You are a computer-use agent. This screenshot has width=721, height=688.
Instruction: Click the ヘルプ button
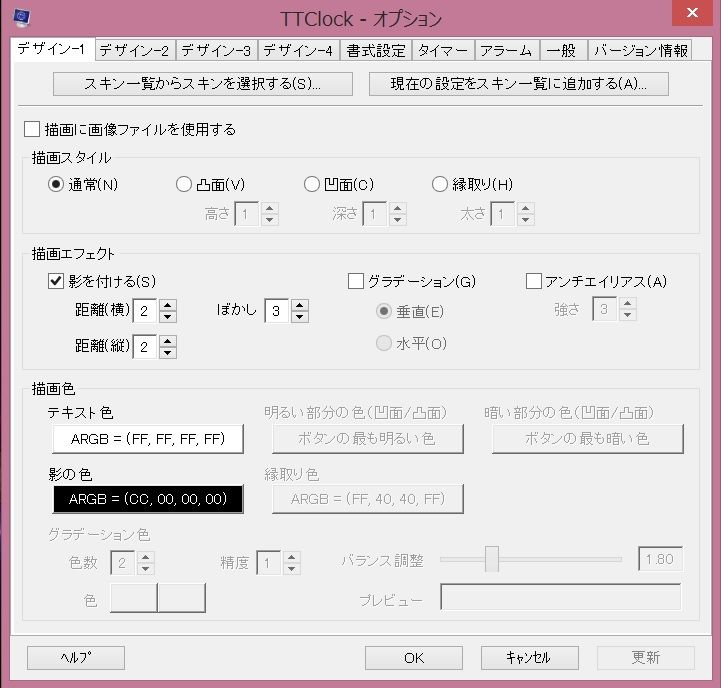point(76,658)
